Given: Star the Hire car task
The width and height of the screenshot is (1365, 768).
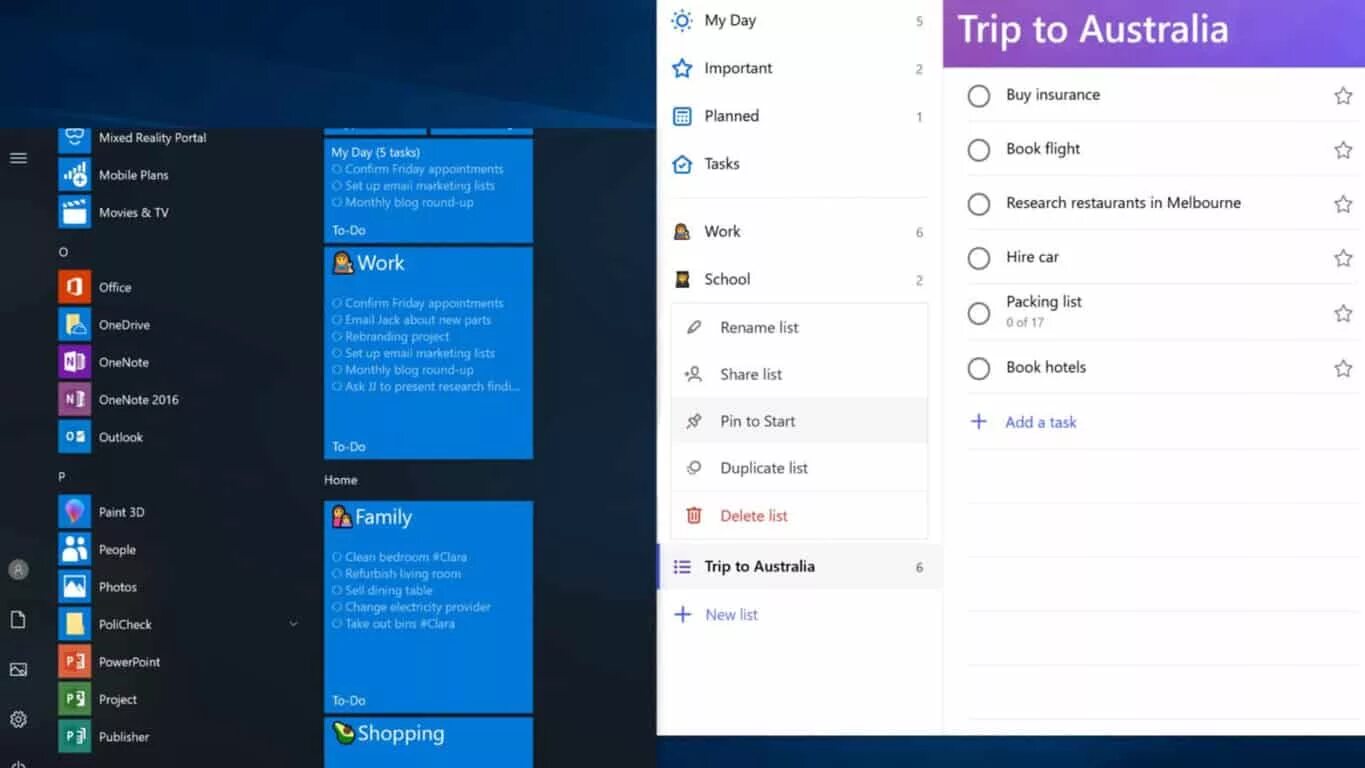Looking at the screenshot, I should point(1343,258).
